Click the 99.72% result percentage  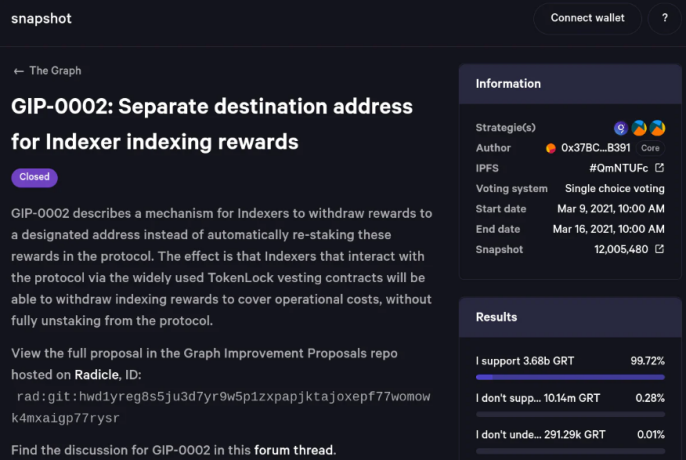click(648, 361)
